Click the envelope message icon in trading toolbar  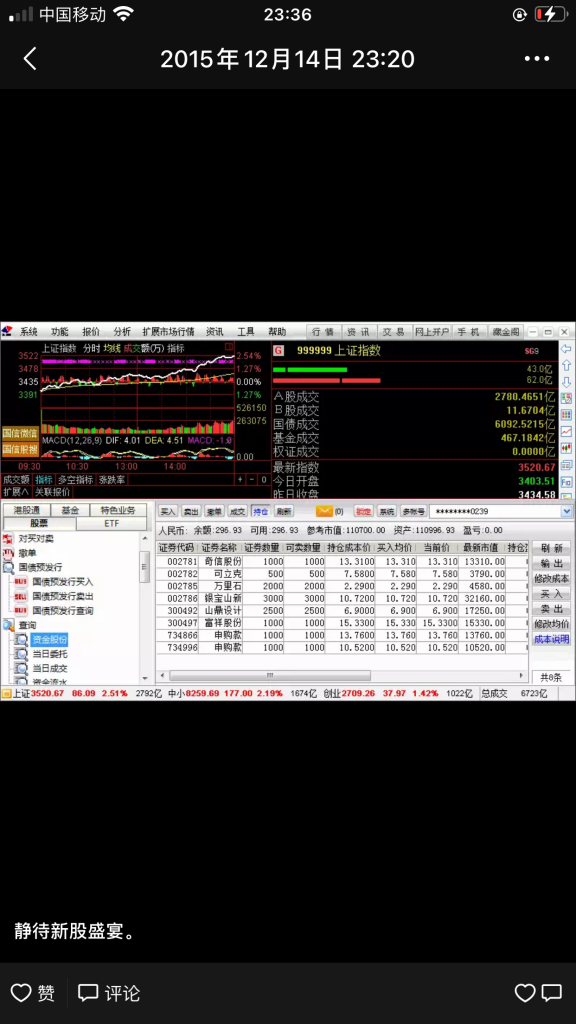point(325,511)
